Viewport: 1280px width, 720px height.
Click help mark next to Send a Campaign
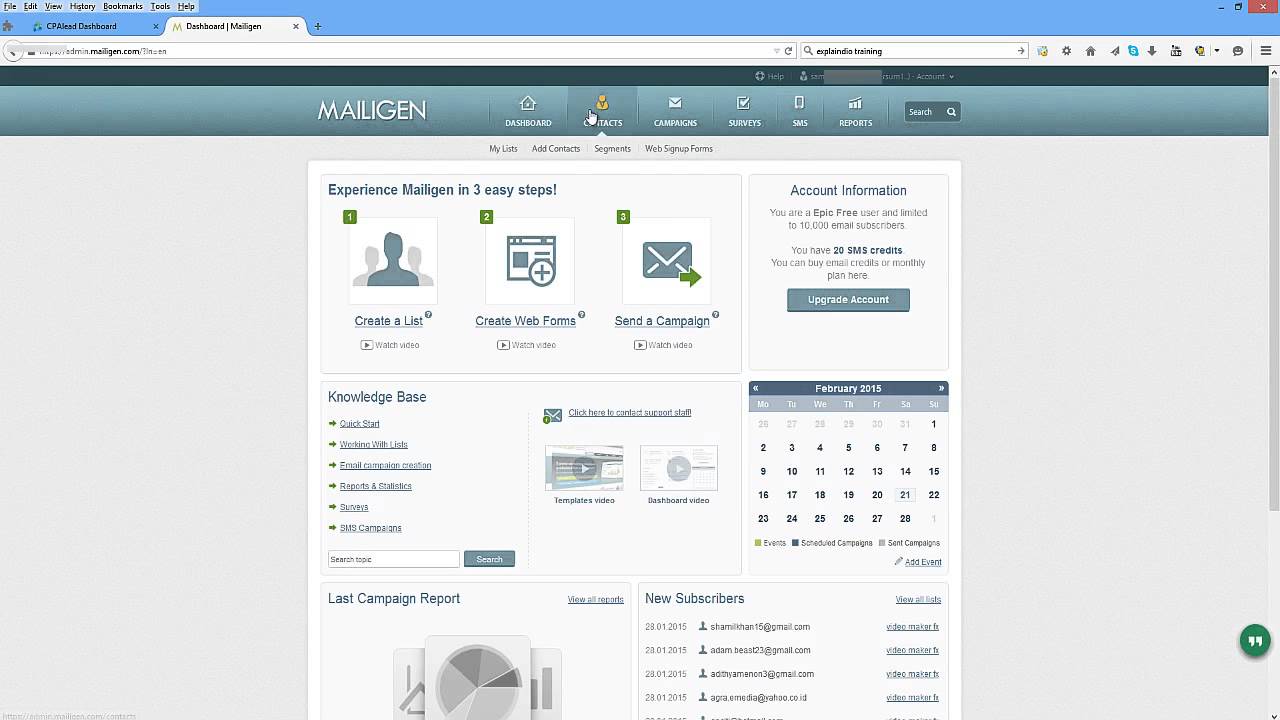pos(715,315)
